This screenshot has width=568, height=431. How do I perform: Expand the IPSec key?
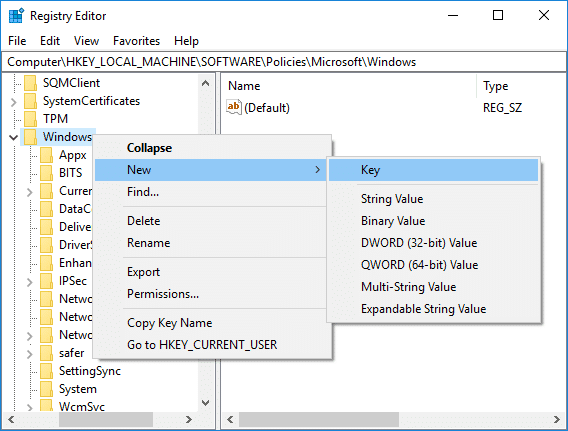pyautogui.click(x=30, y=282)
